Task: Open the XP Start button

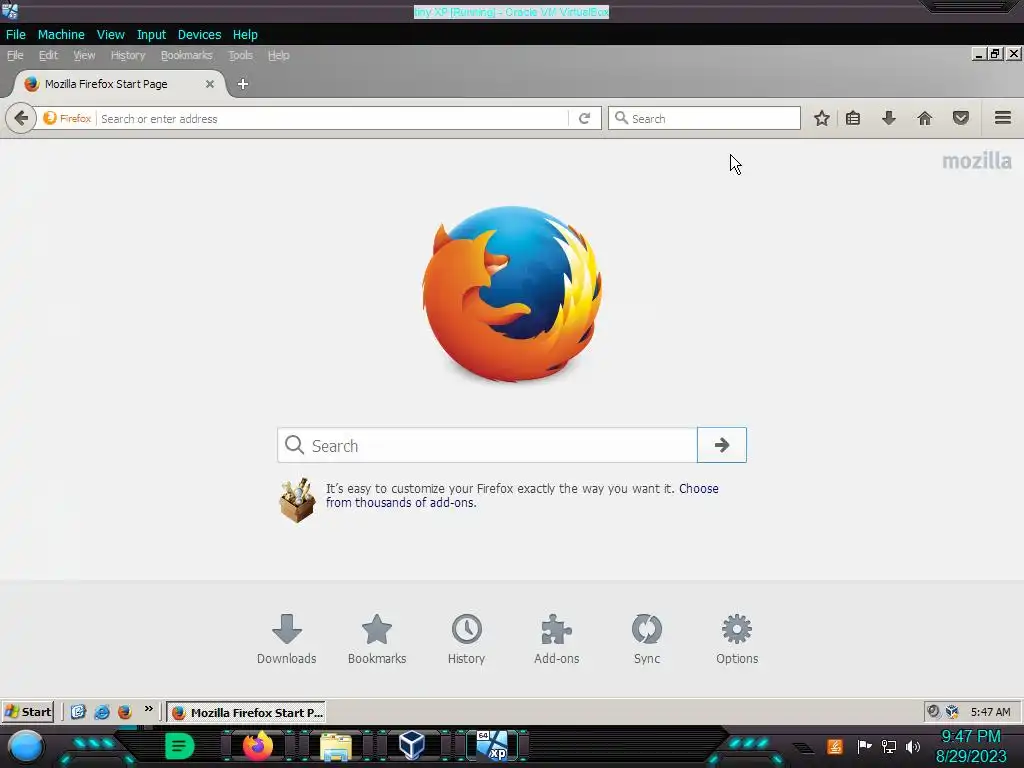Action: point(28,712)
